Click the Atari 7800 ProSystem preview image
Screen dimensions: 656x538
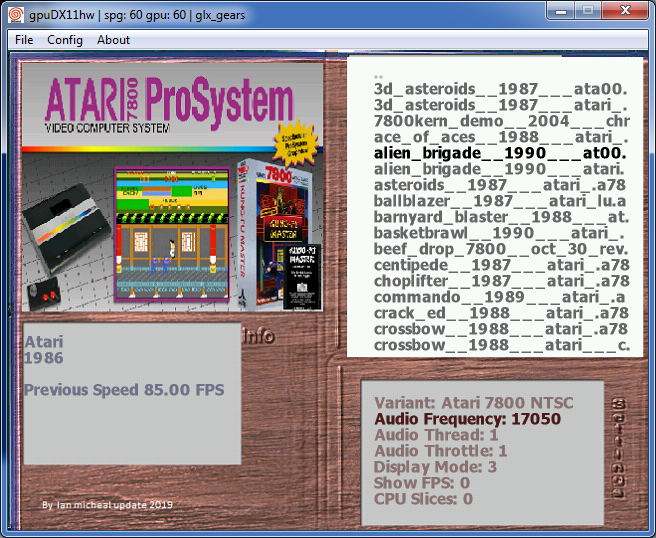172,187
